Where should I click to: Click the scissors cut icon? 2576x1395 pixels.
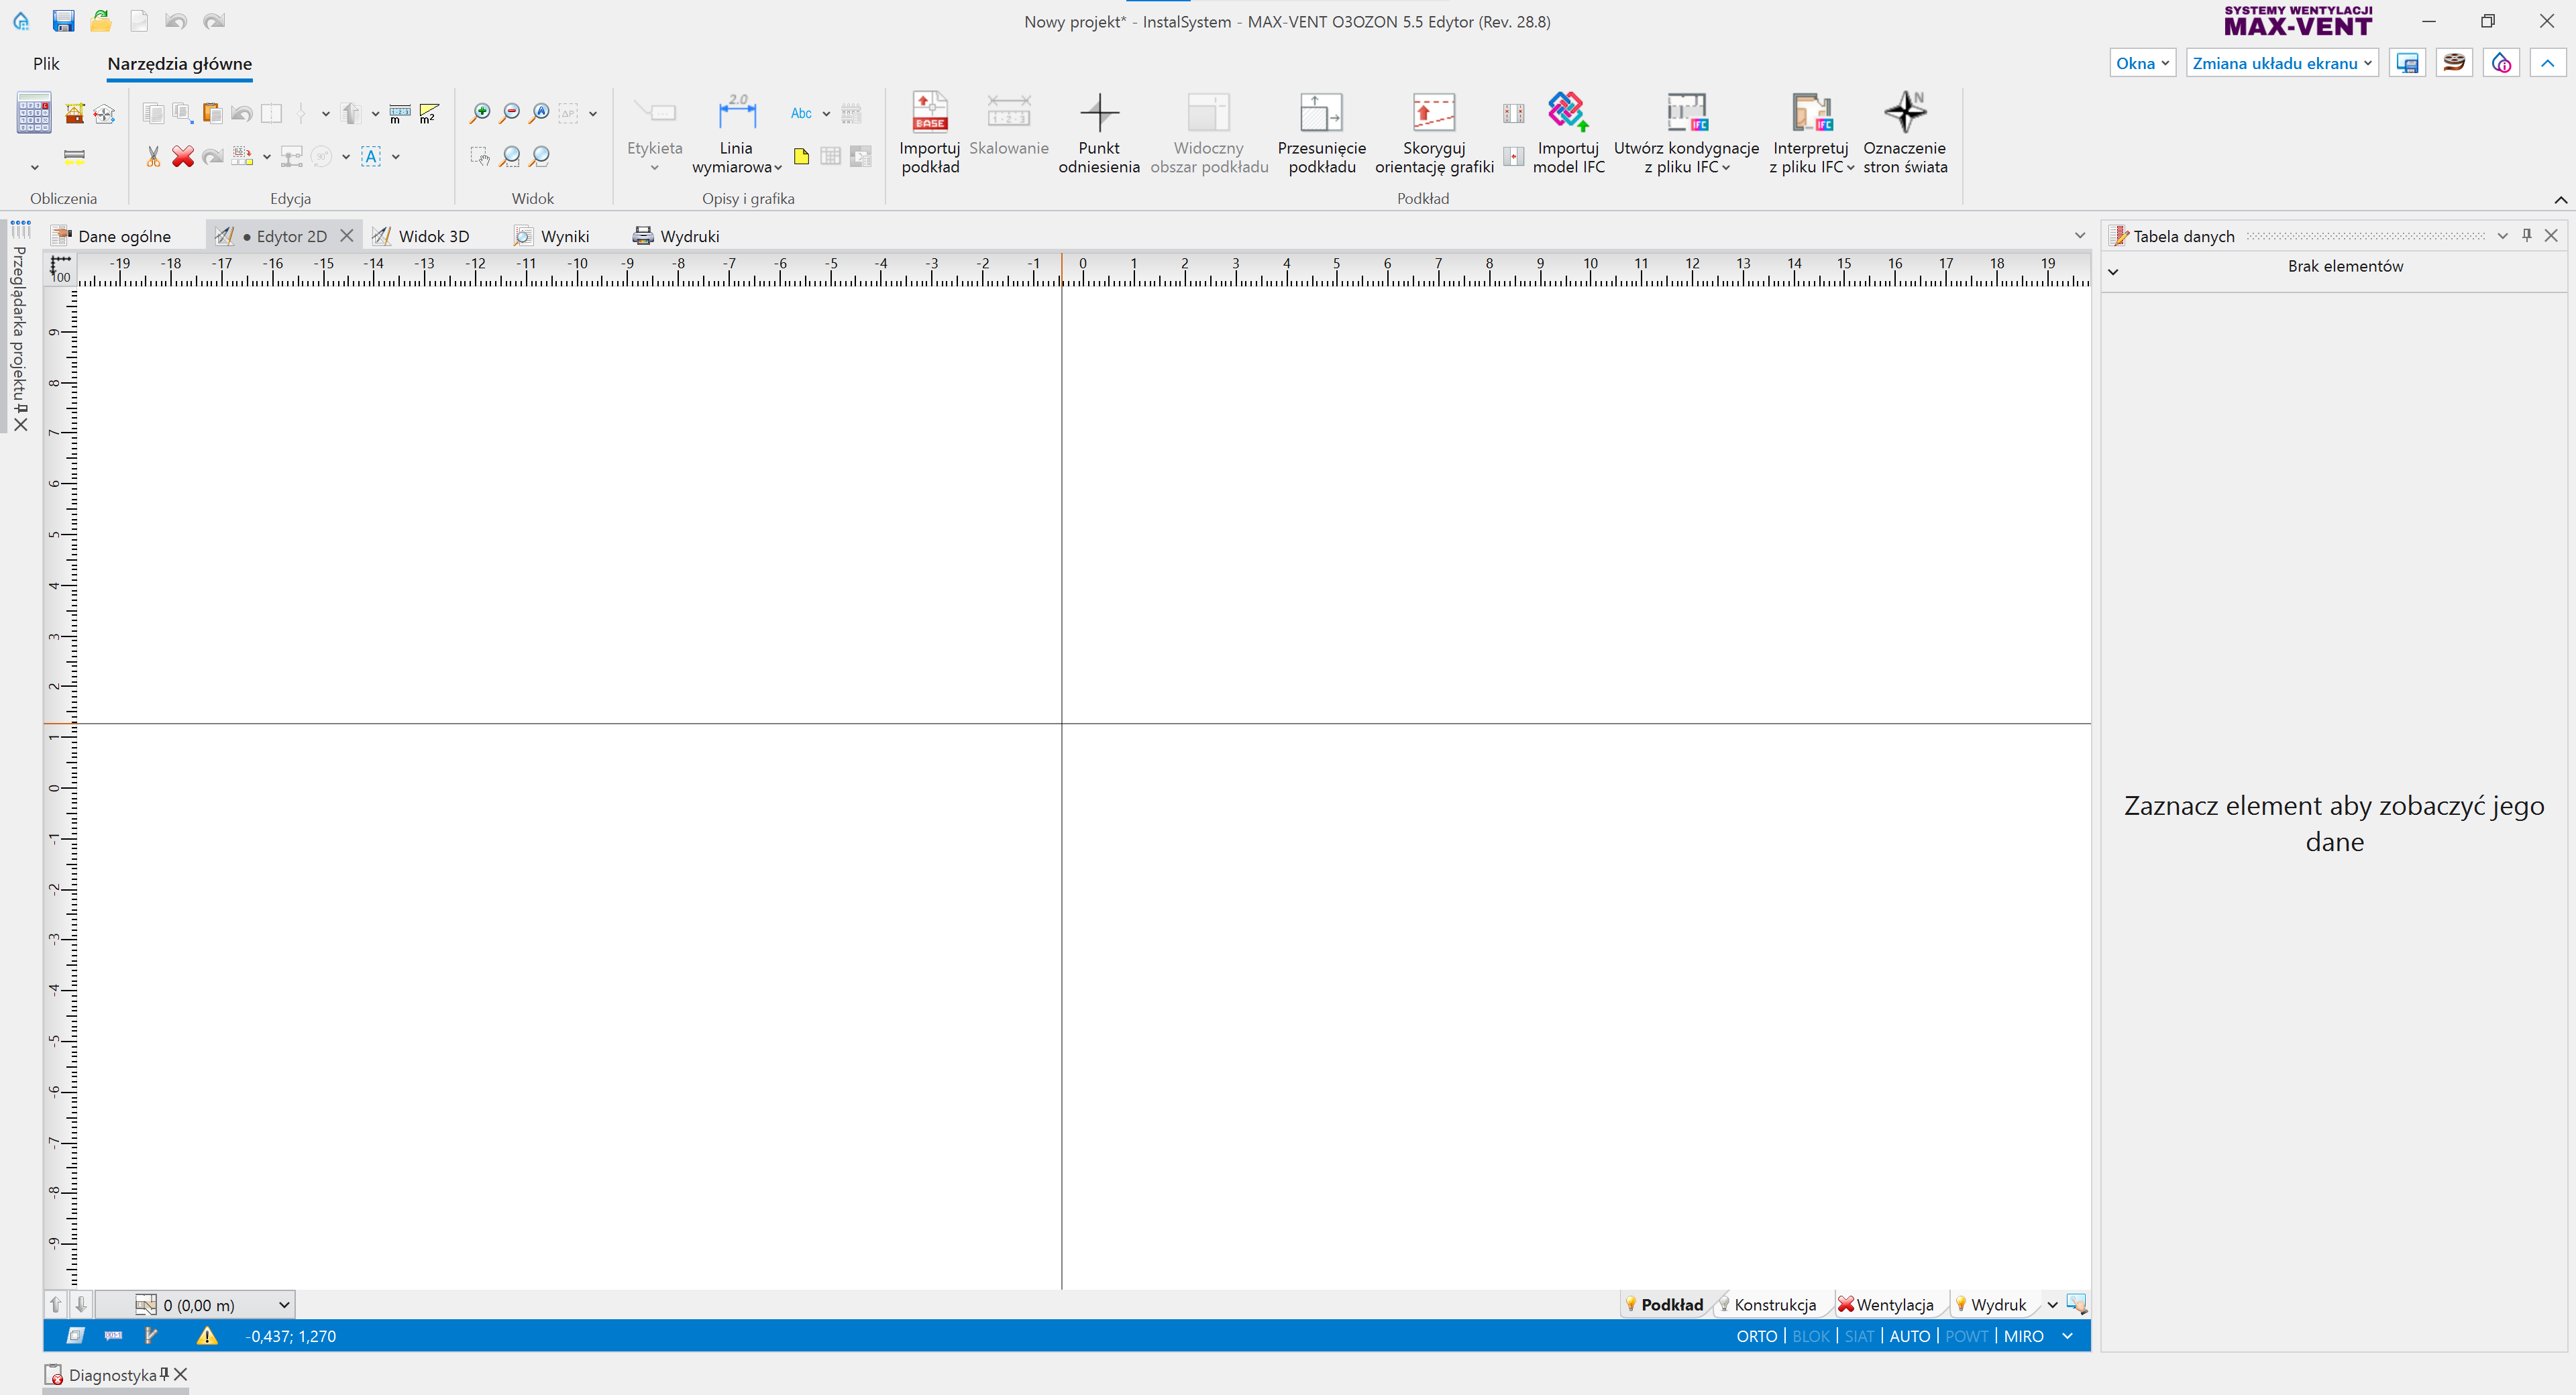(153, 156)
